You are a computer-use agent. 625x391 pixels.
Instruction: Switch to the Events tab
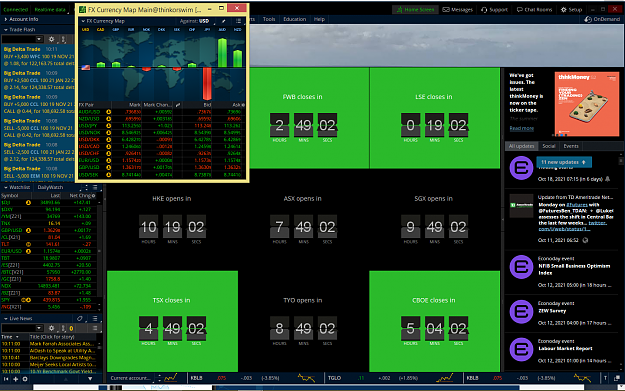coord(571,146)
